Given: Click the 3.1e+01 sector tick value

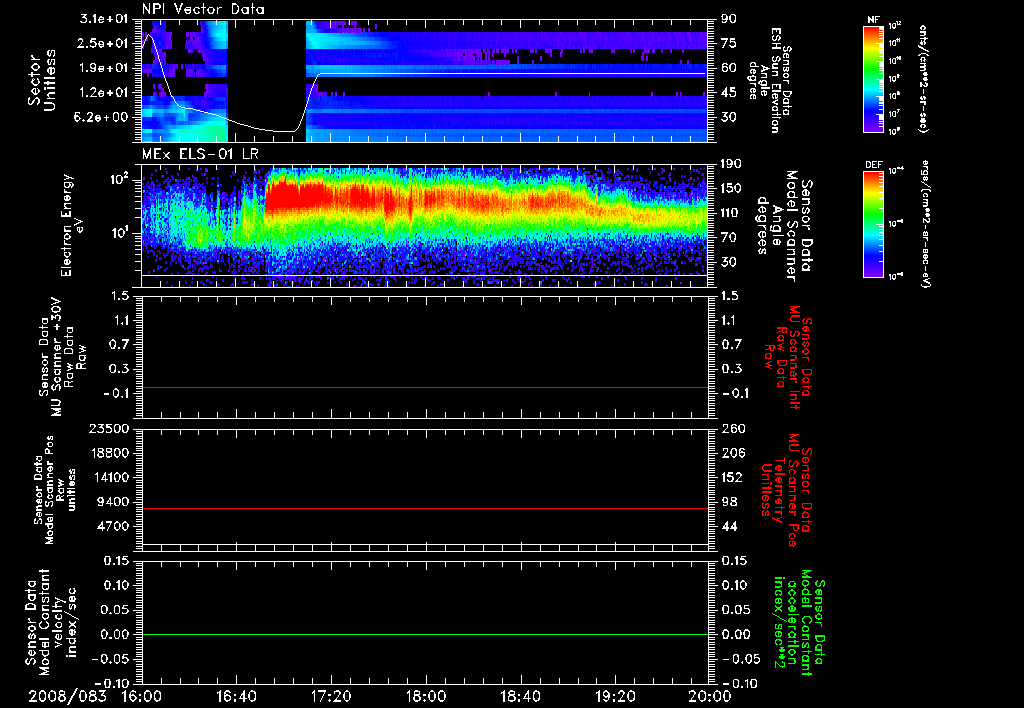Looking at the screenshot, I should click(x=104, y=19).
